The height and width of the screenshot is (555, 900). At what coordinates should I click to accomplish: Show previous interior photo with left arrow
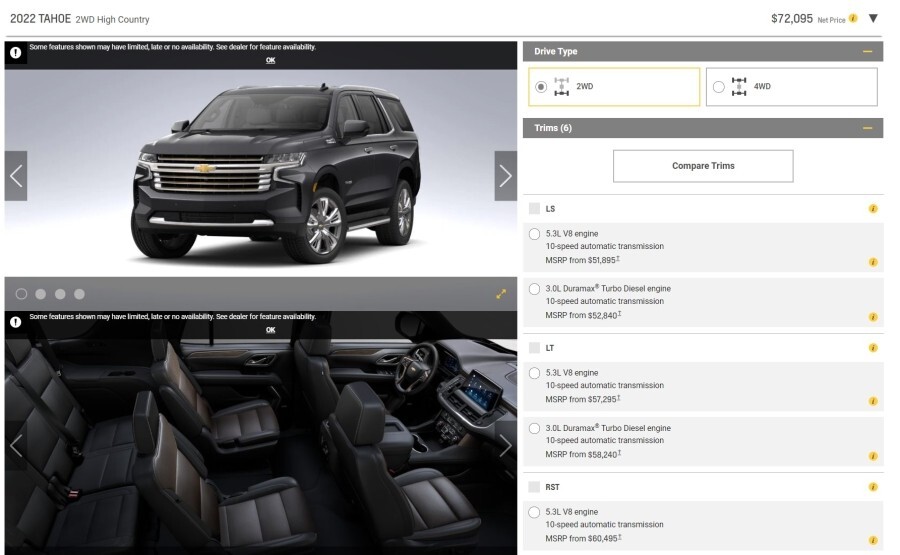point(16,446)
